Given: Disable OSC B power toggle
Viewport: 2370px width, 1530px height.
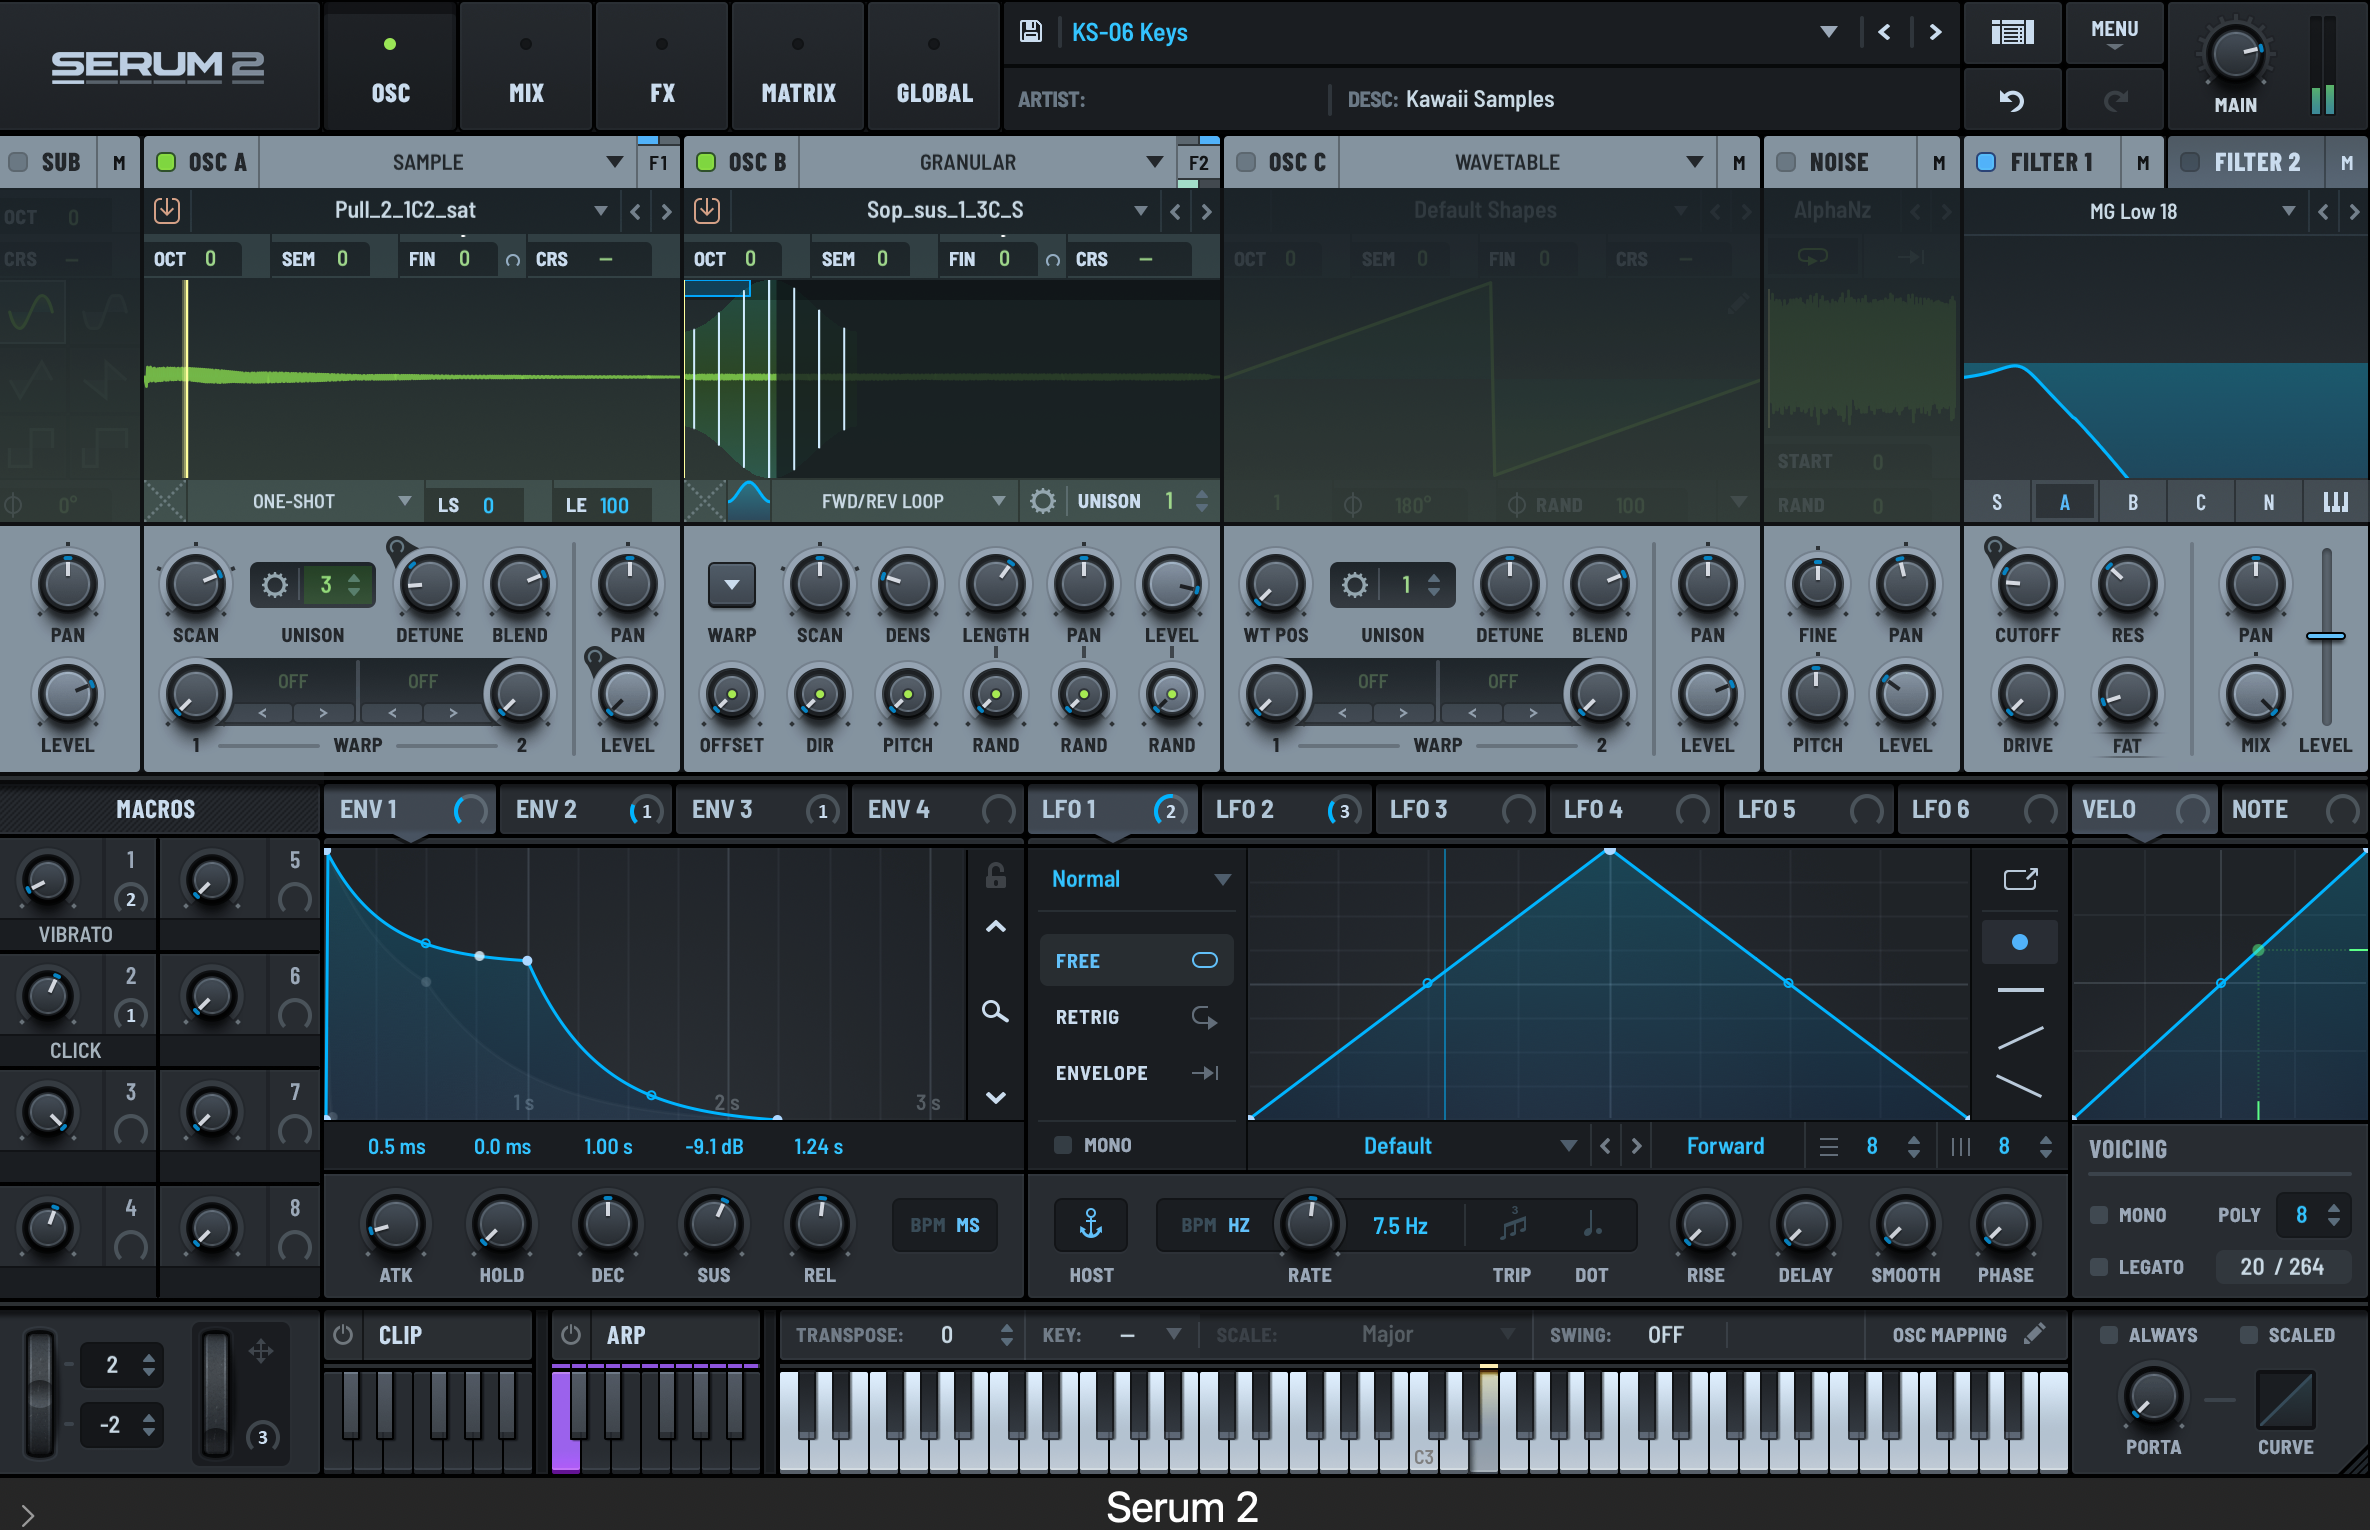Looking at the screenshot, I should 706,162.
